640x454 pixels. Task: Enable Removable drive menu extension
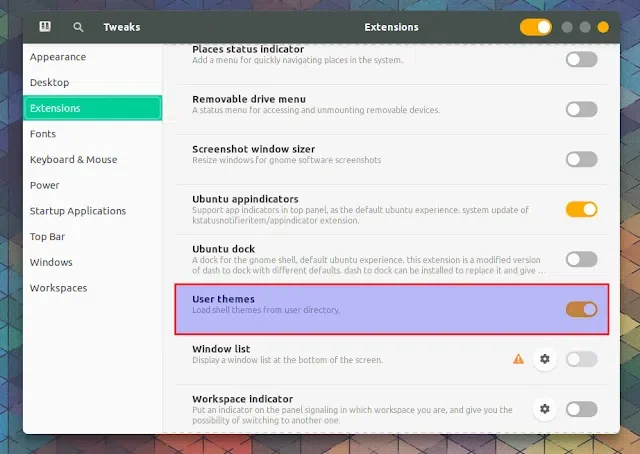point(582,109)
